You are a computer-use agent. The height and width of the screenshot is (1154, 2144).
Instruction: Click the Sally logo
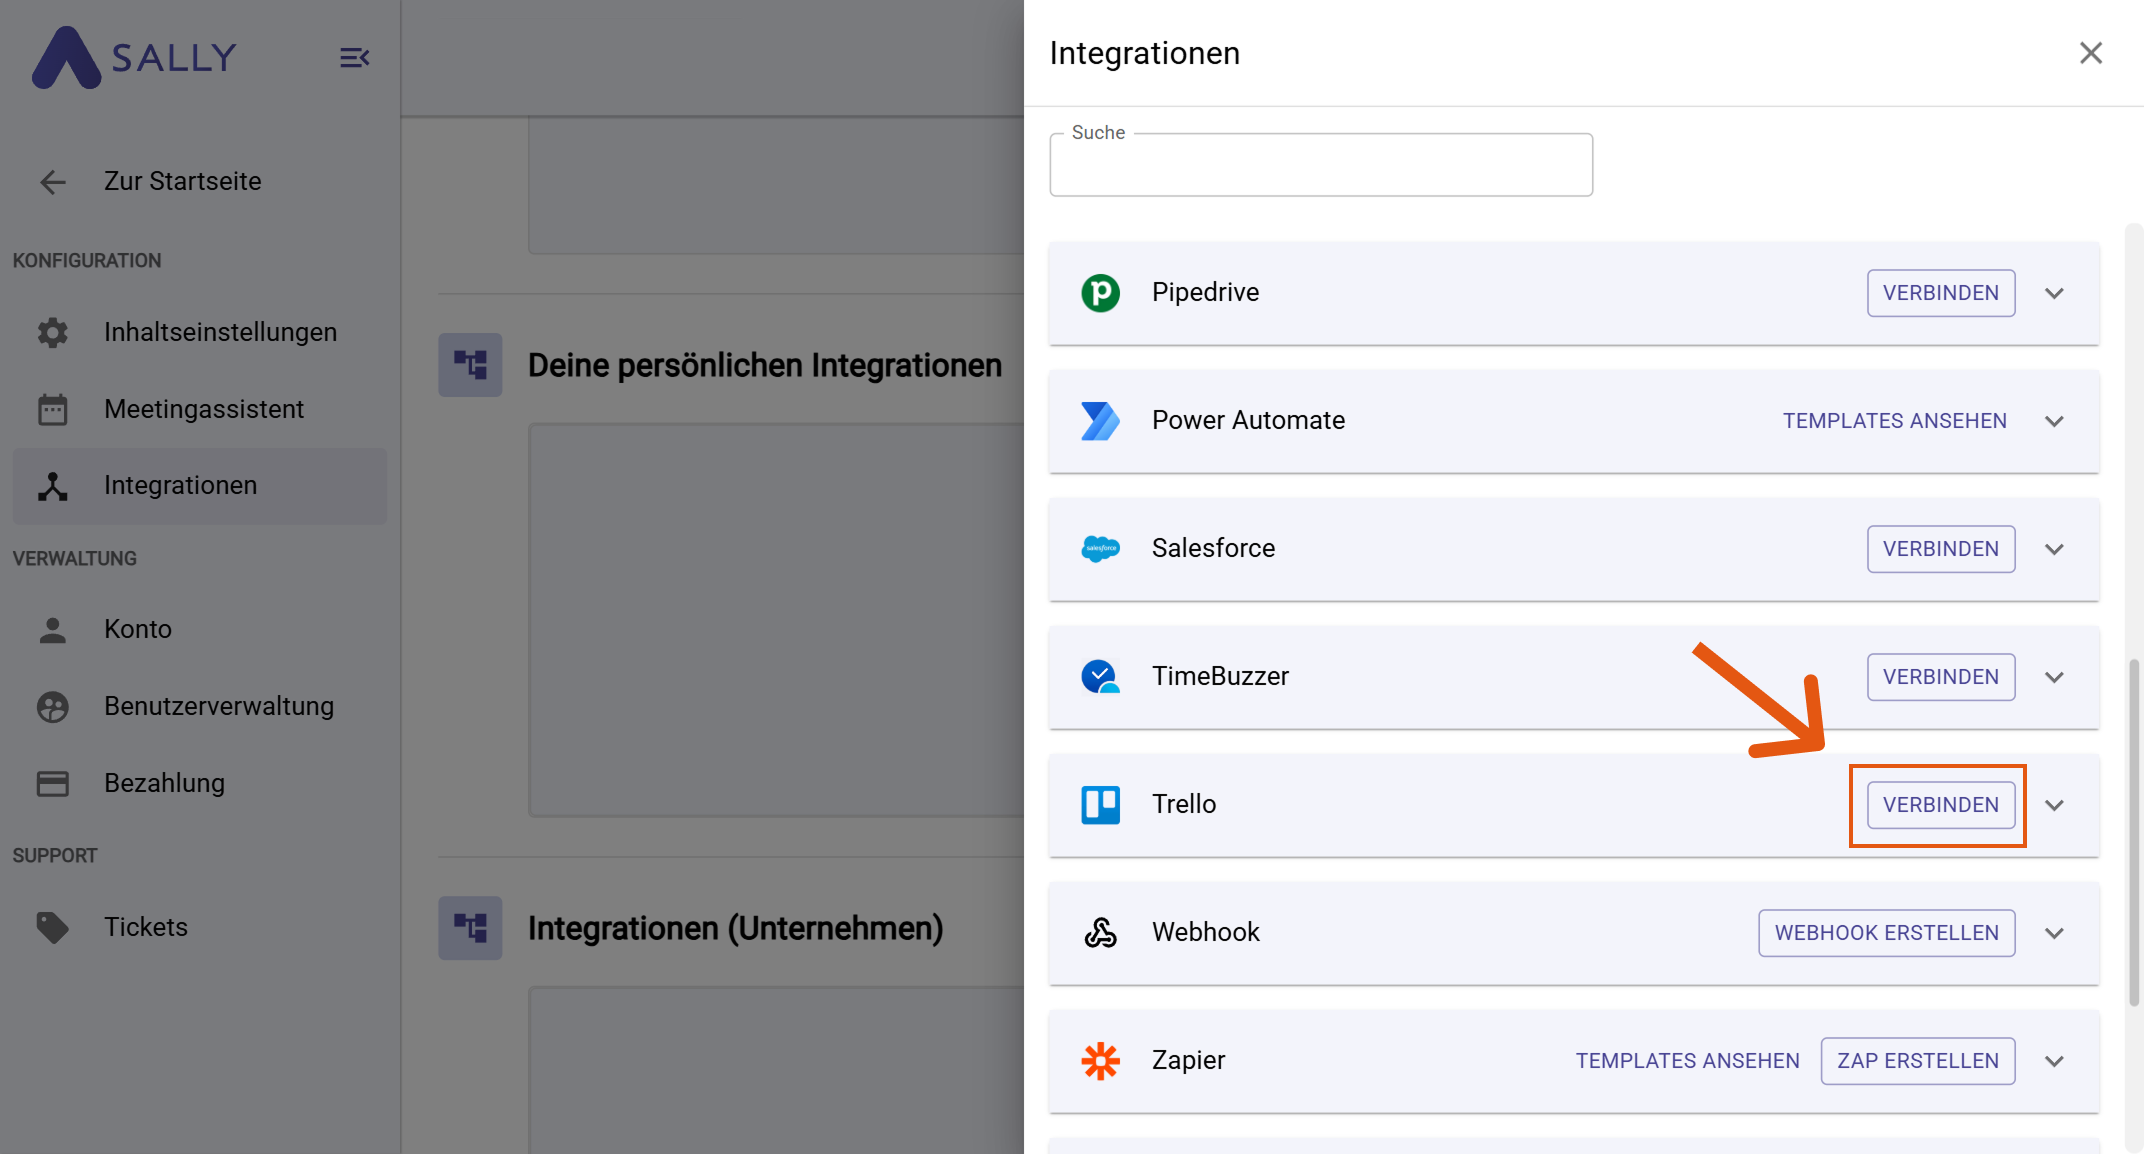134,57
